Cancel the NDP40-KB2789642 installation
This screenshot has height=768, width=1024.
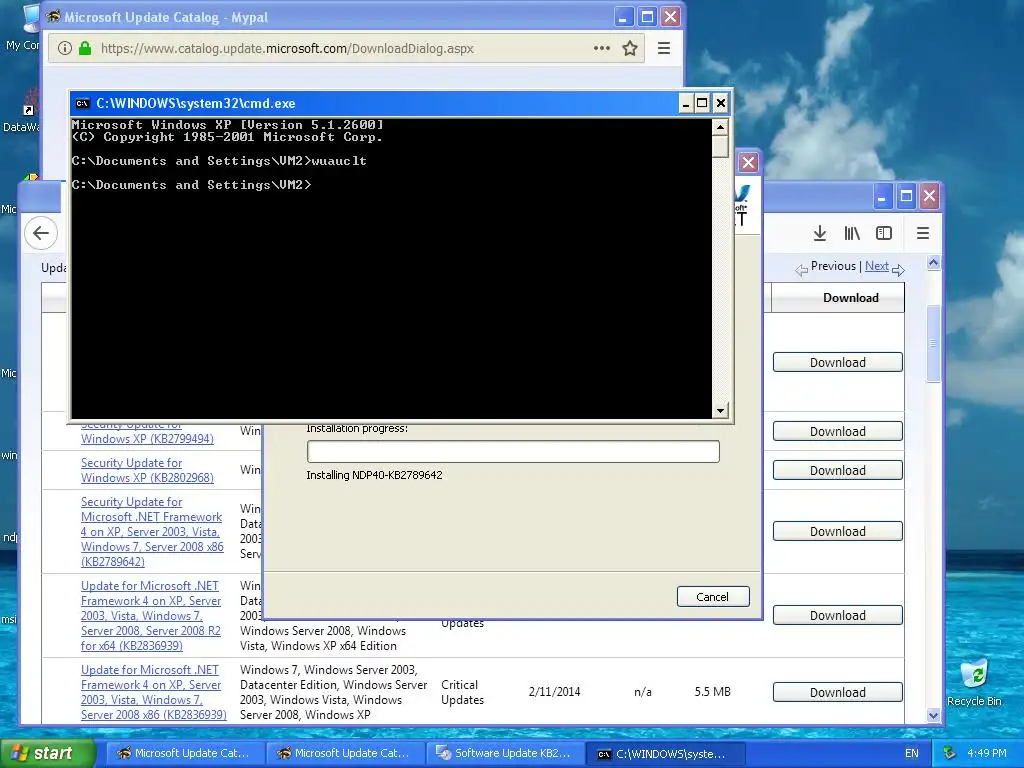pos(712,597)
